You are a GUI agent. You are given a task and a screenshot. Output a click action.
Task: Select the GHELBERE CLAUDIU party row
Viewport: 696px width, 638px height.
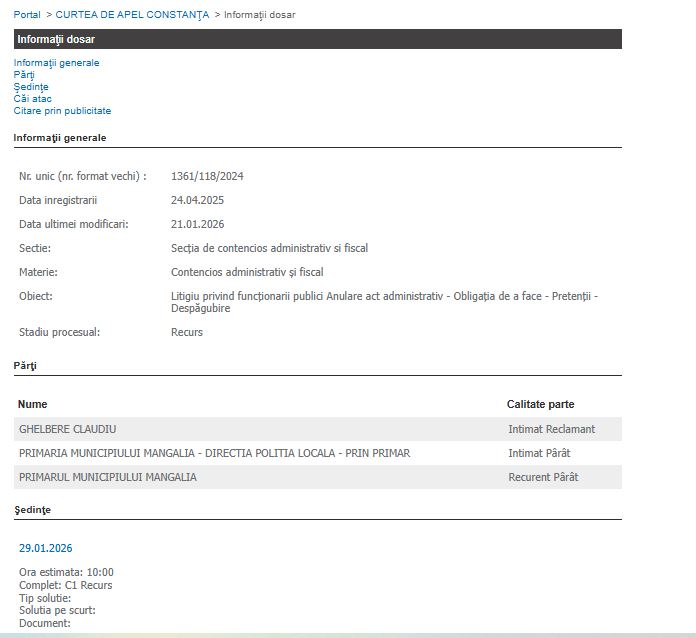(x=68, y=429)
